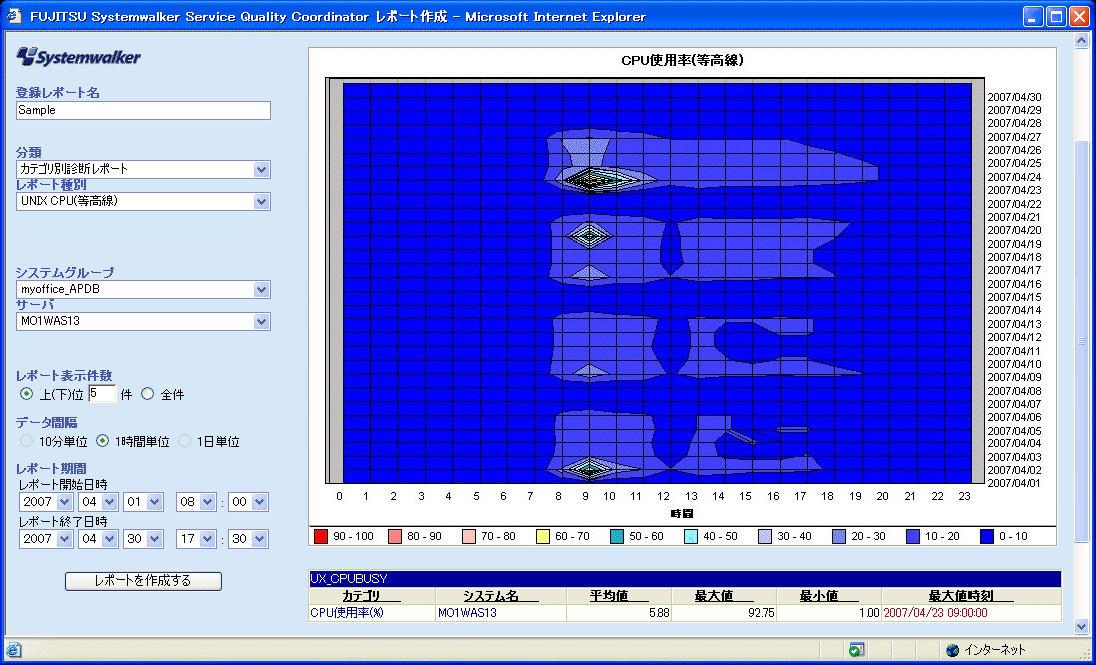1096x665 pixels.
Task: Click the MO1WAS13 table cell
Action: (x=500, y=613)
